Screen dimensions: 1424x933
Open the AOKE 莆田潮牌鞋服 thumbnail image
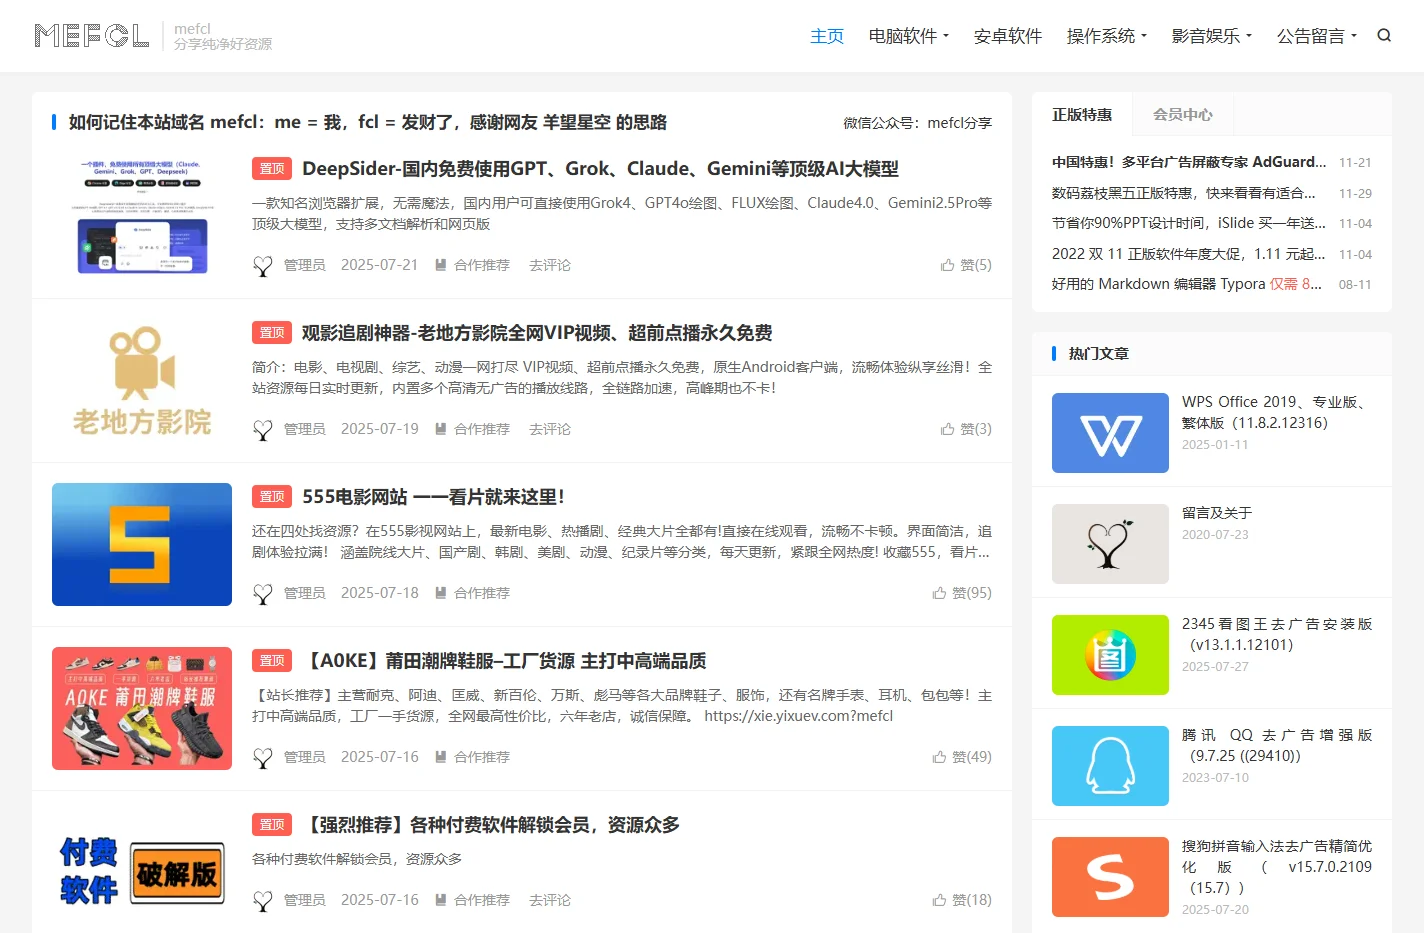click(x=142, y=708)
